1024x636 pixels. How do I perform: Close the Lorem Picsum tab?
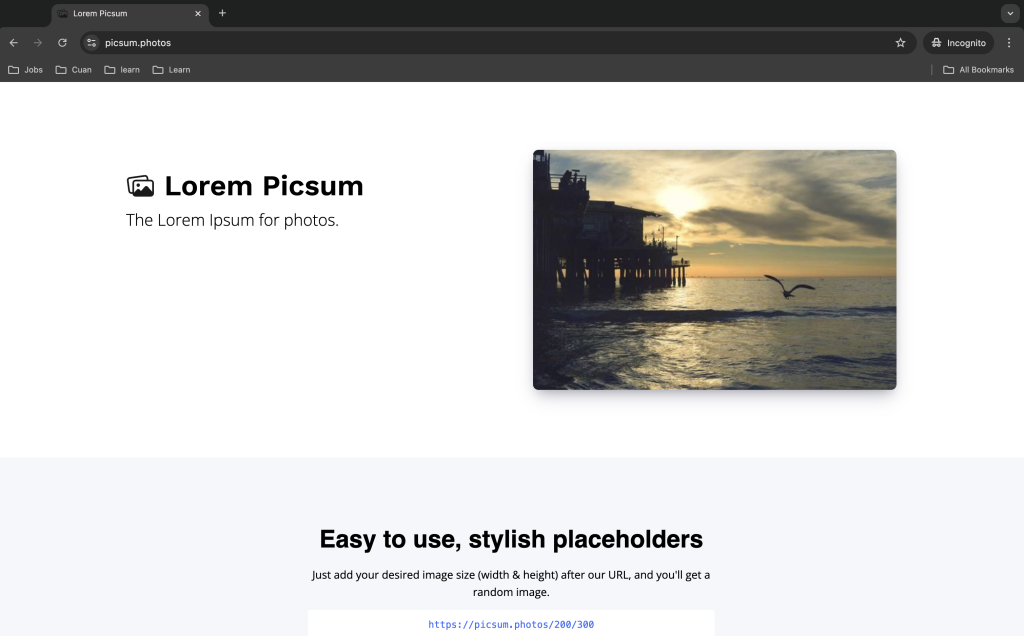pos(198,14)
